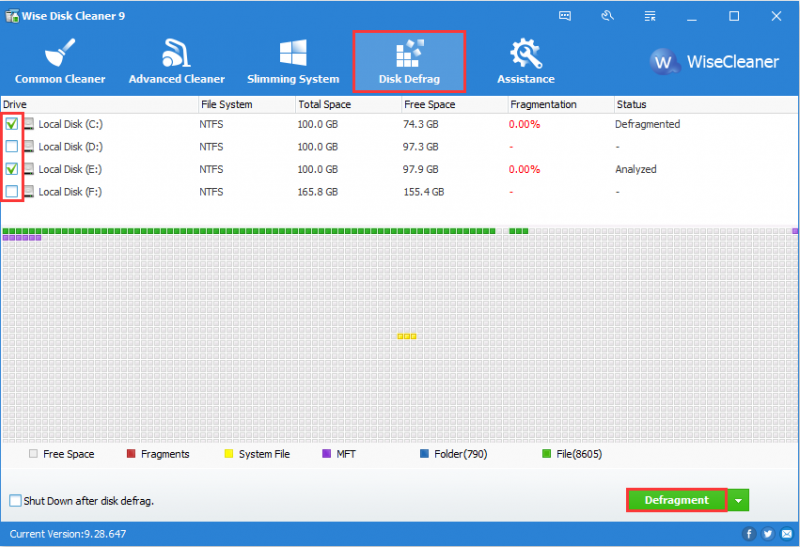Open the Facebook icon in status bar

click(x=748, y=534)
